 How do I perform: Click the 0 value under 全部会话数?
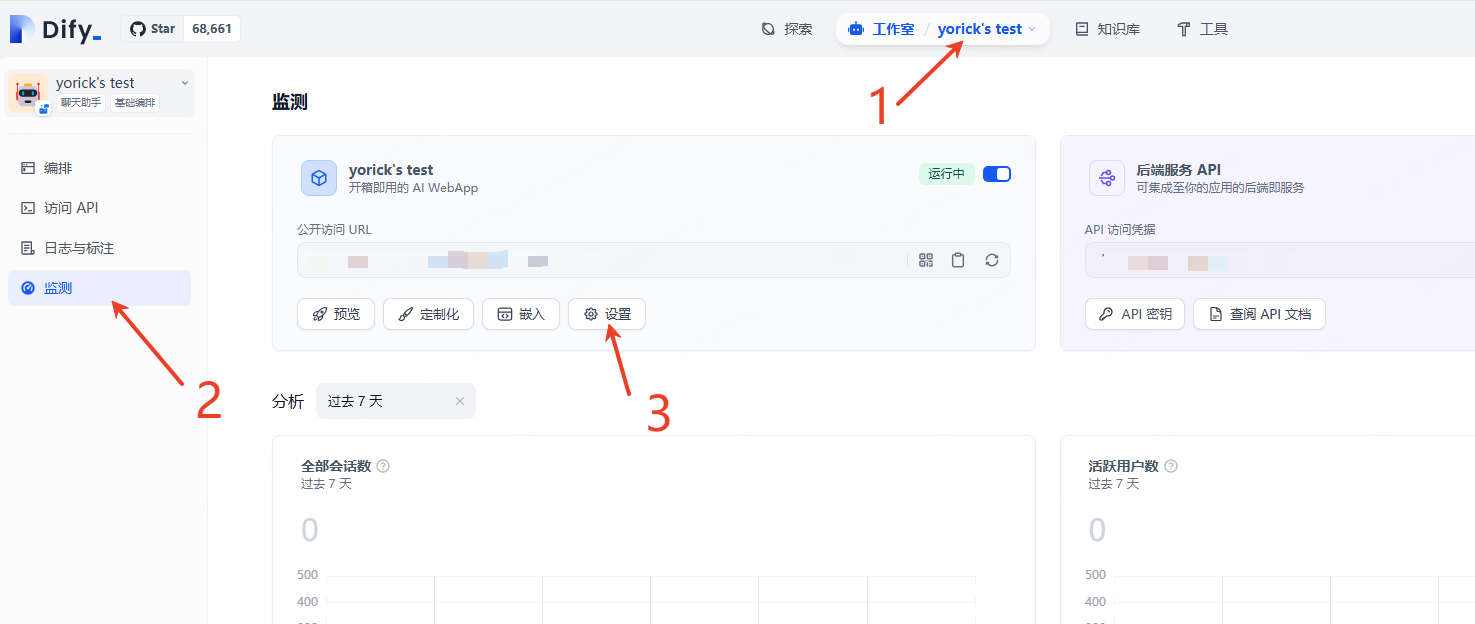(x=310, y=530)
